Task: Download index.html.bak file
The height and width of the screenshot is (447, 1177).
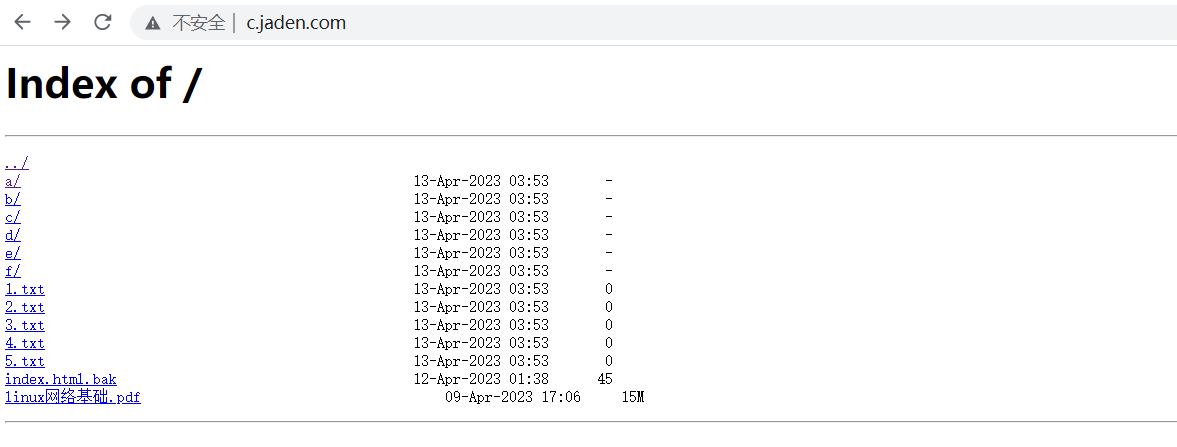Action: pos(61,379)
